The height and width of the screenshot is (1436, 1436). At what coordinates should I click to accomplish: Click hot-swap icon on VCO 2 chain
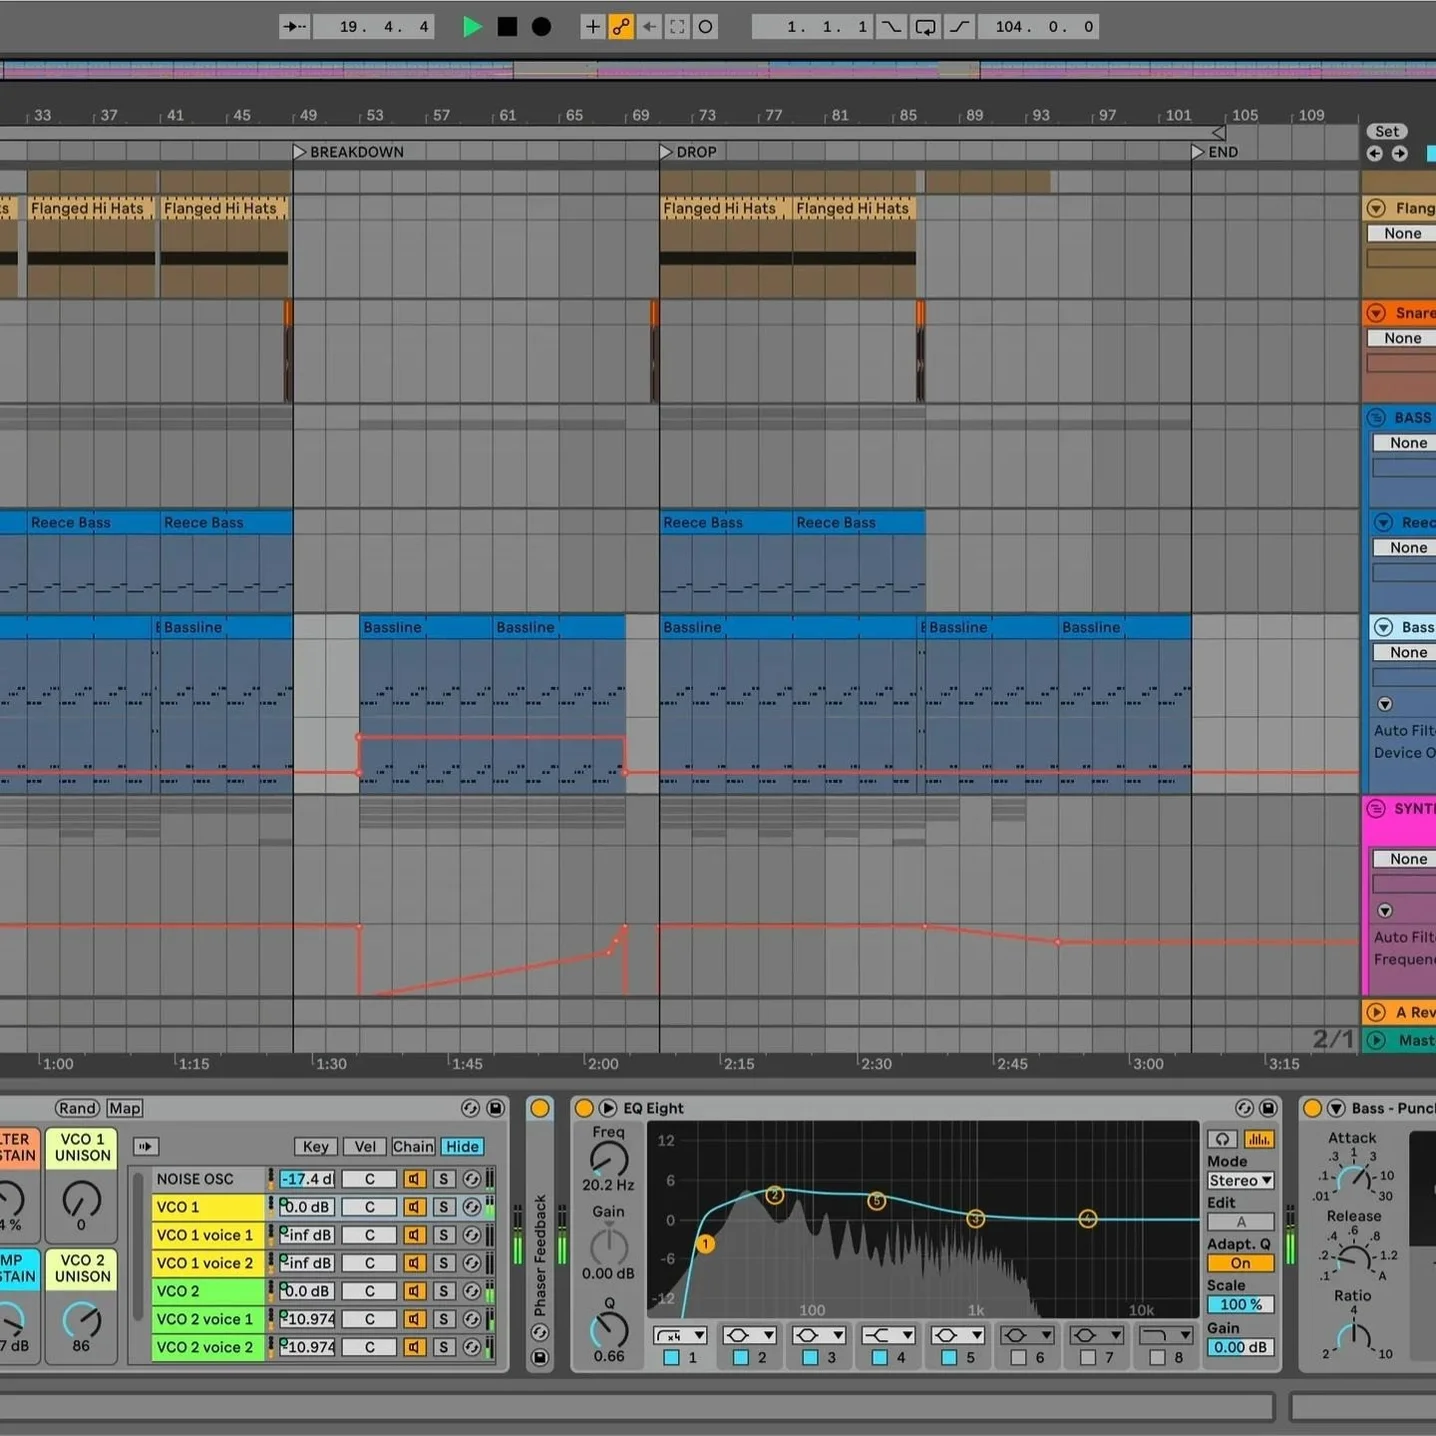point(471,1291)
